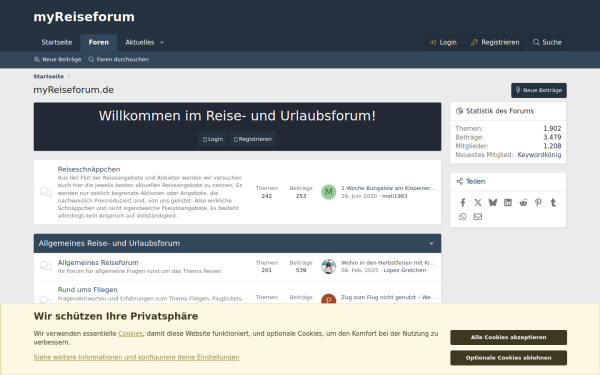Image resolution: width=600 pixels, height=375 pixels.
Task: Open the Aktuelles dropdown arrow
Action: pos(162,42)
